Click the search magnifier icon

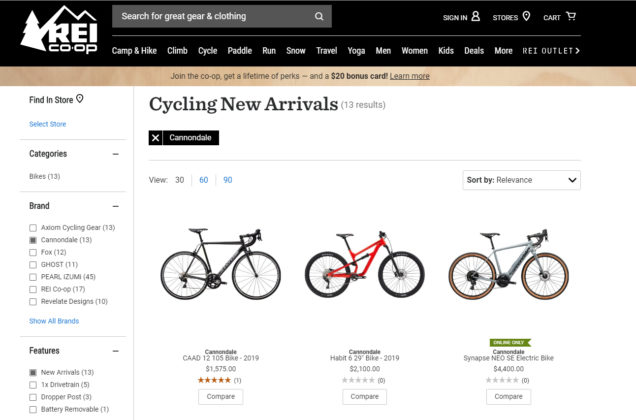tap(319, 17)
